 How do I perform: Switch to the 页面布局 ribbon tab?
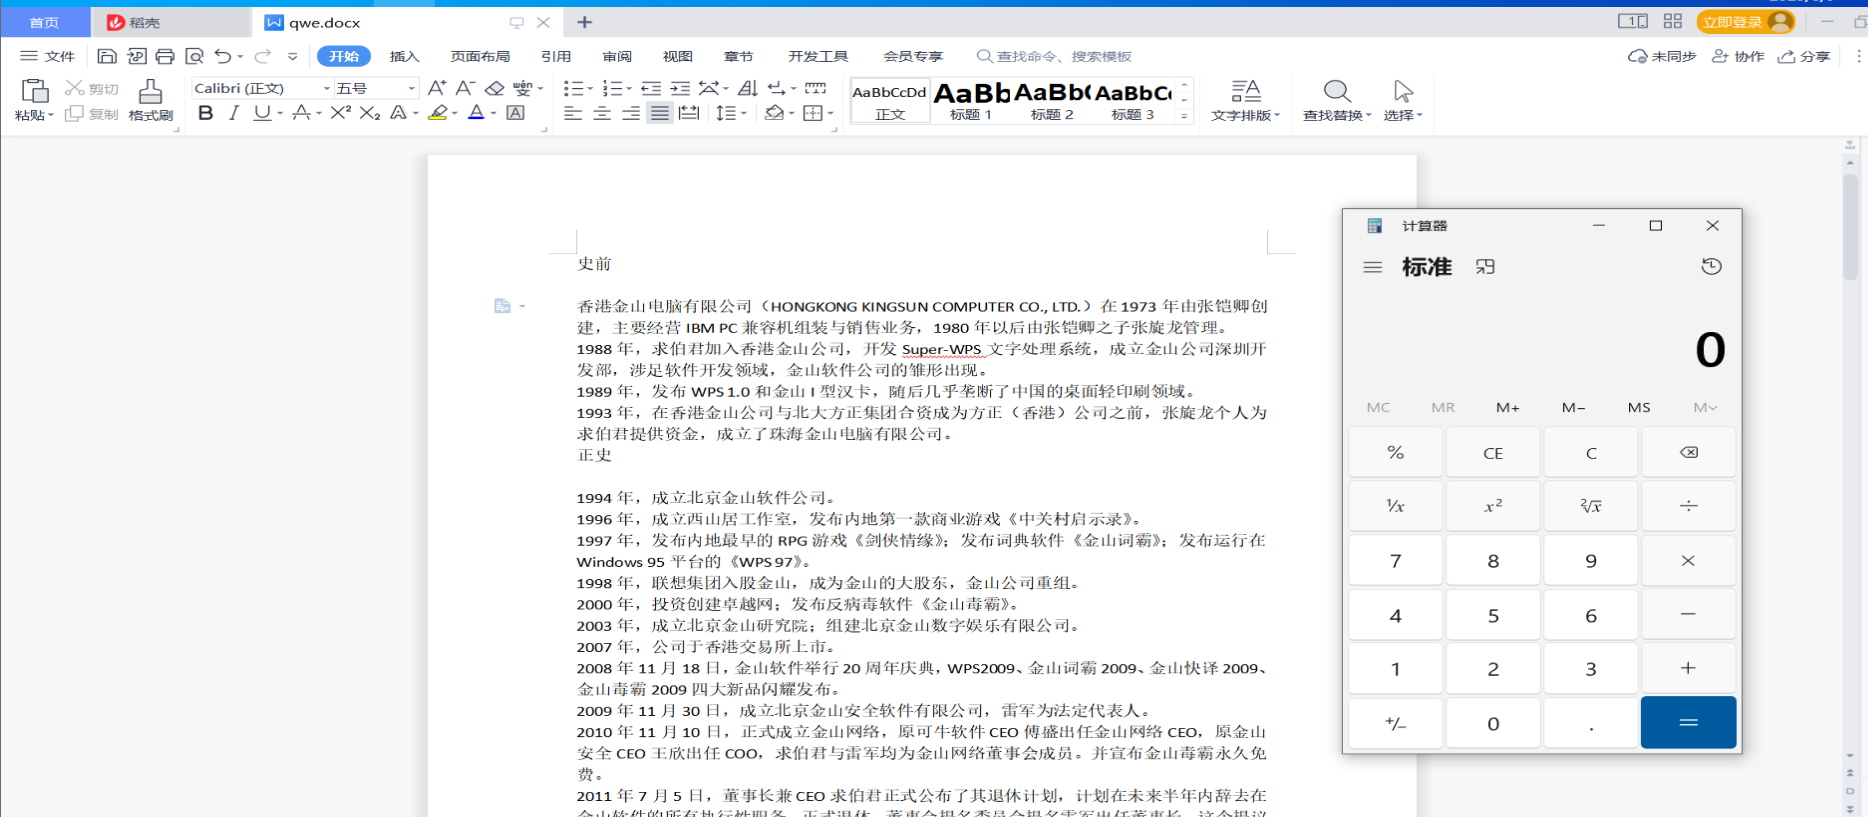480,56
